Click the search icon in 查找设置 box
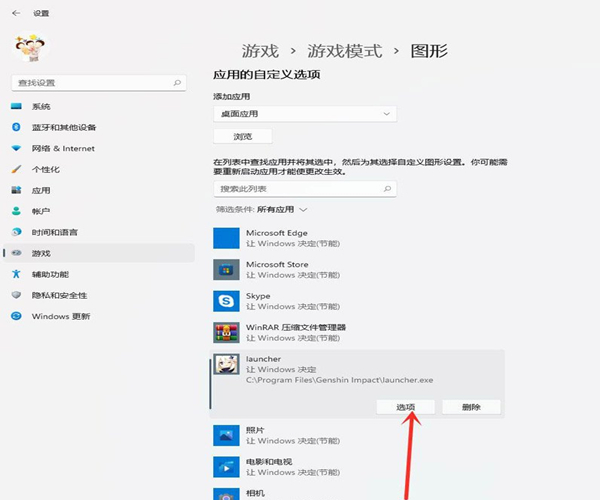This screenshot has width=600, height=500. click(x=177, y=83)
